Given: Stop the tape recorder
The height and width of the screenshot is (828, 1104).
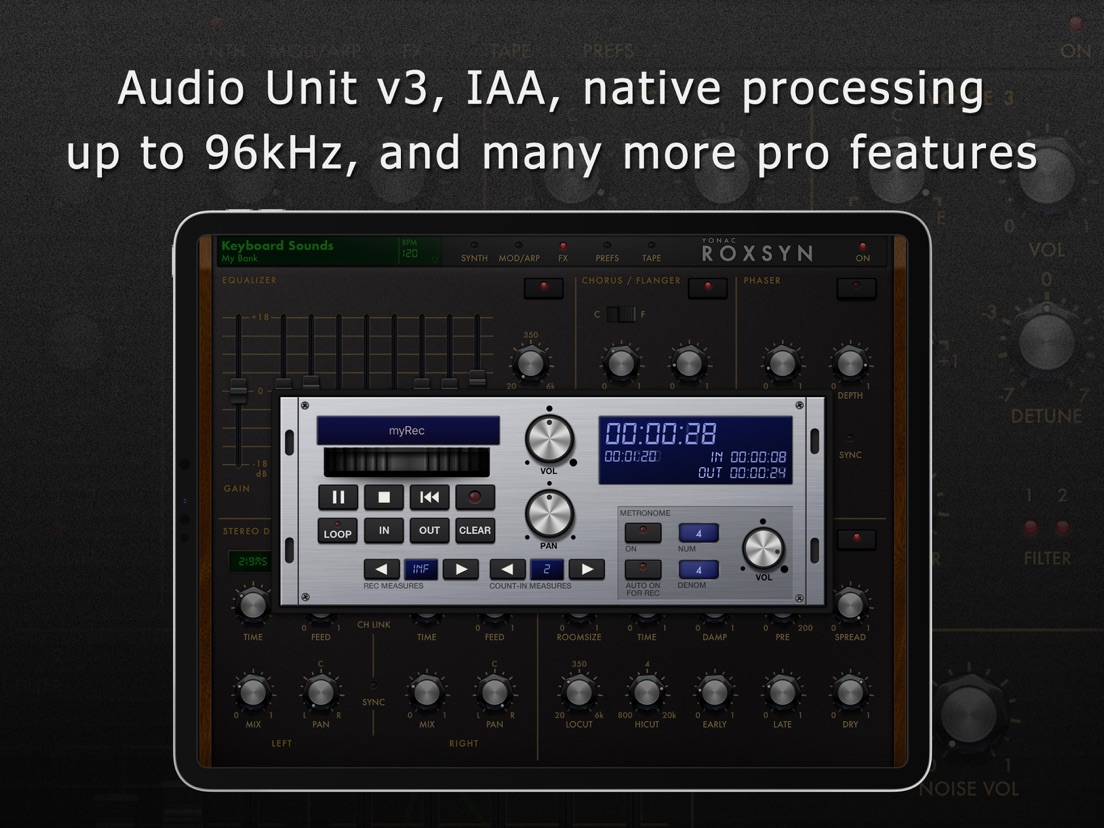Looking at the screenshot, I should tap(384, 497).
